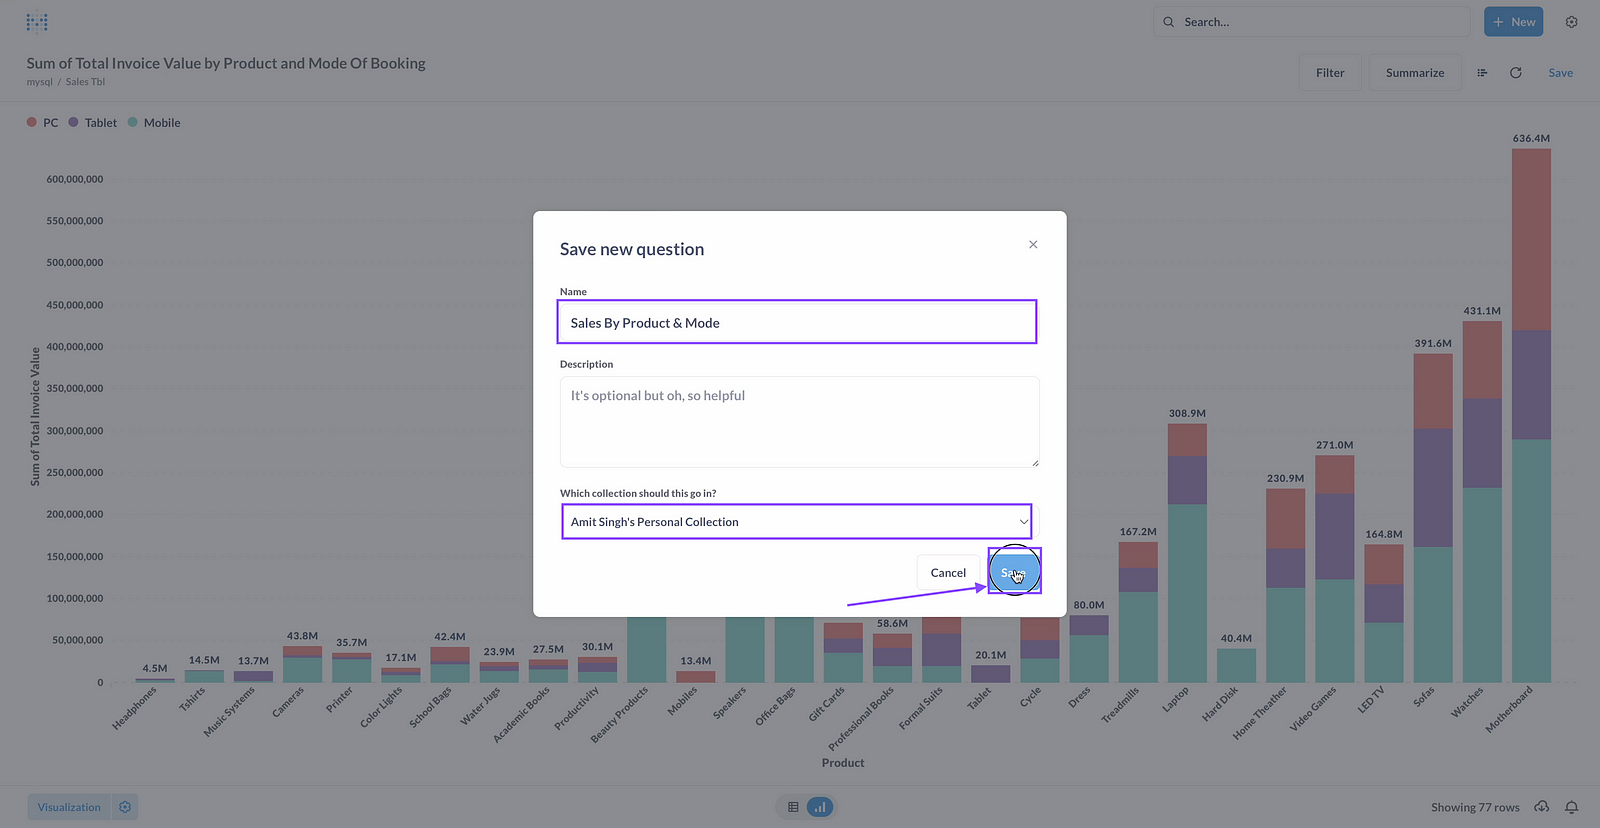Screen dimensions: 1600x828
Task: Click the refresh results icon
Action: click(x=1516, y=73)
